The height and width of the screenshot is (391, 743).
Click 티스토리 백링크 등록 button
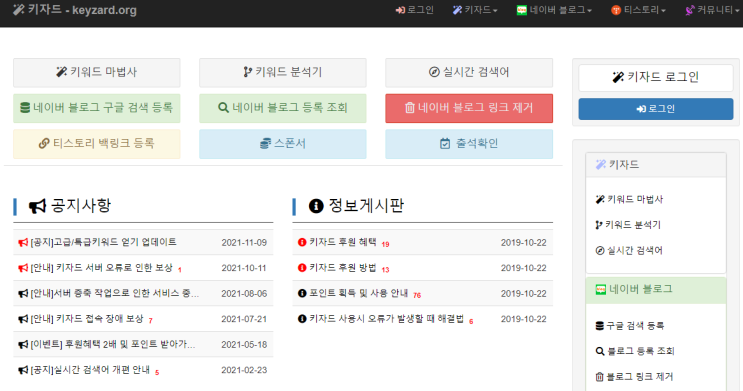(x=97, y=144)
